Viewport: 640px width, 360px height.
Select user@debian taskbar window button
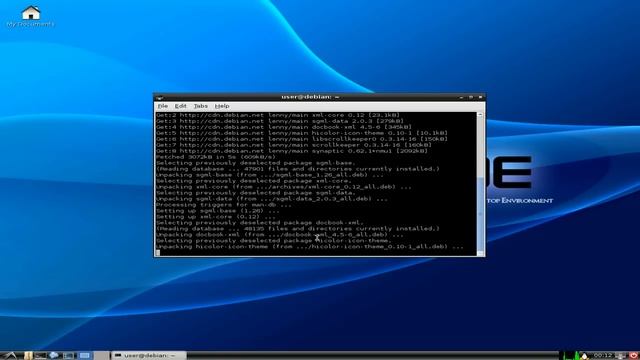149,356
